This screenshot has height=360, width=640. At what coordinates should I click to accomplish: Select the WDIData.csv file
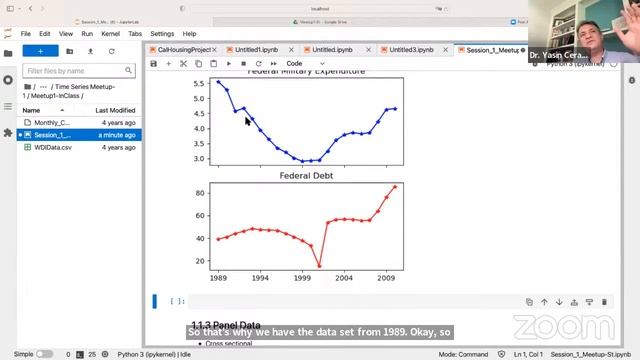pyautogui.click(x=79, y=147)
